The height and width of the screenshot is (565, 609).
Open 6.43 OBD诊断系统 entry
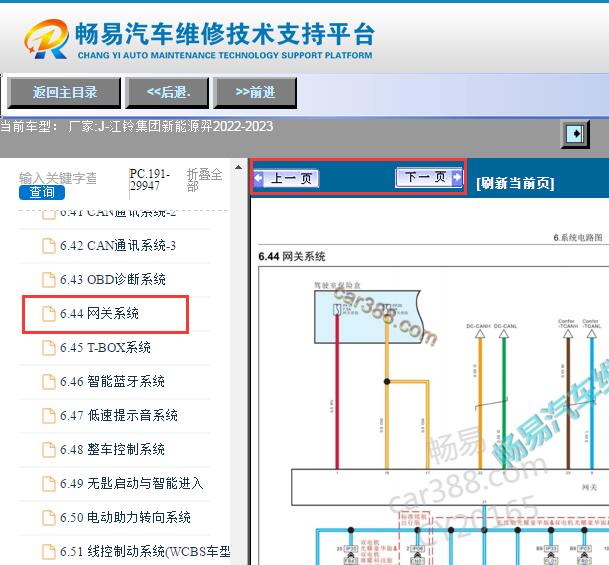(113, 279)
